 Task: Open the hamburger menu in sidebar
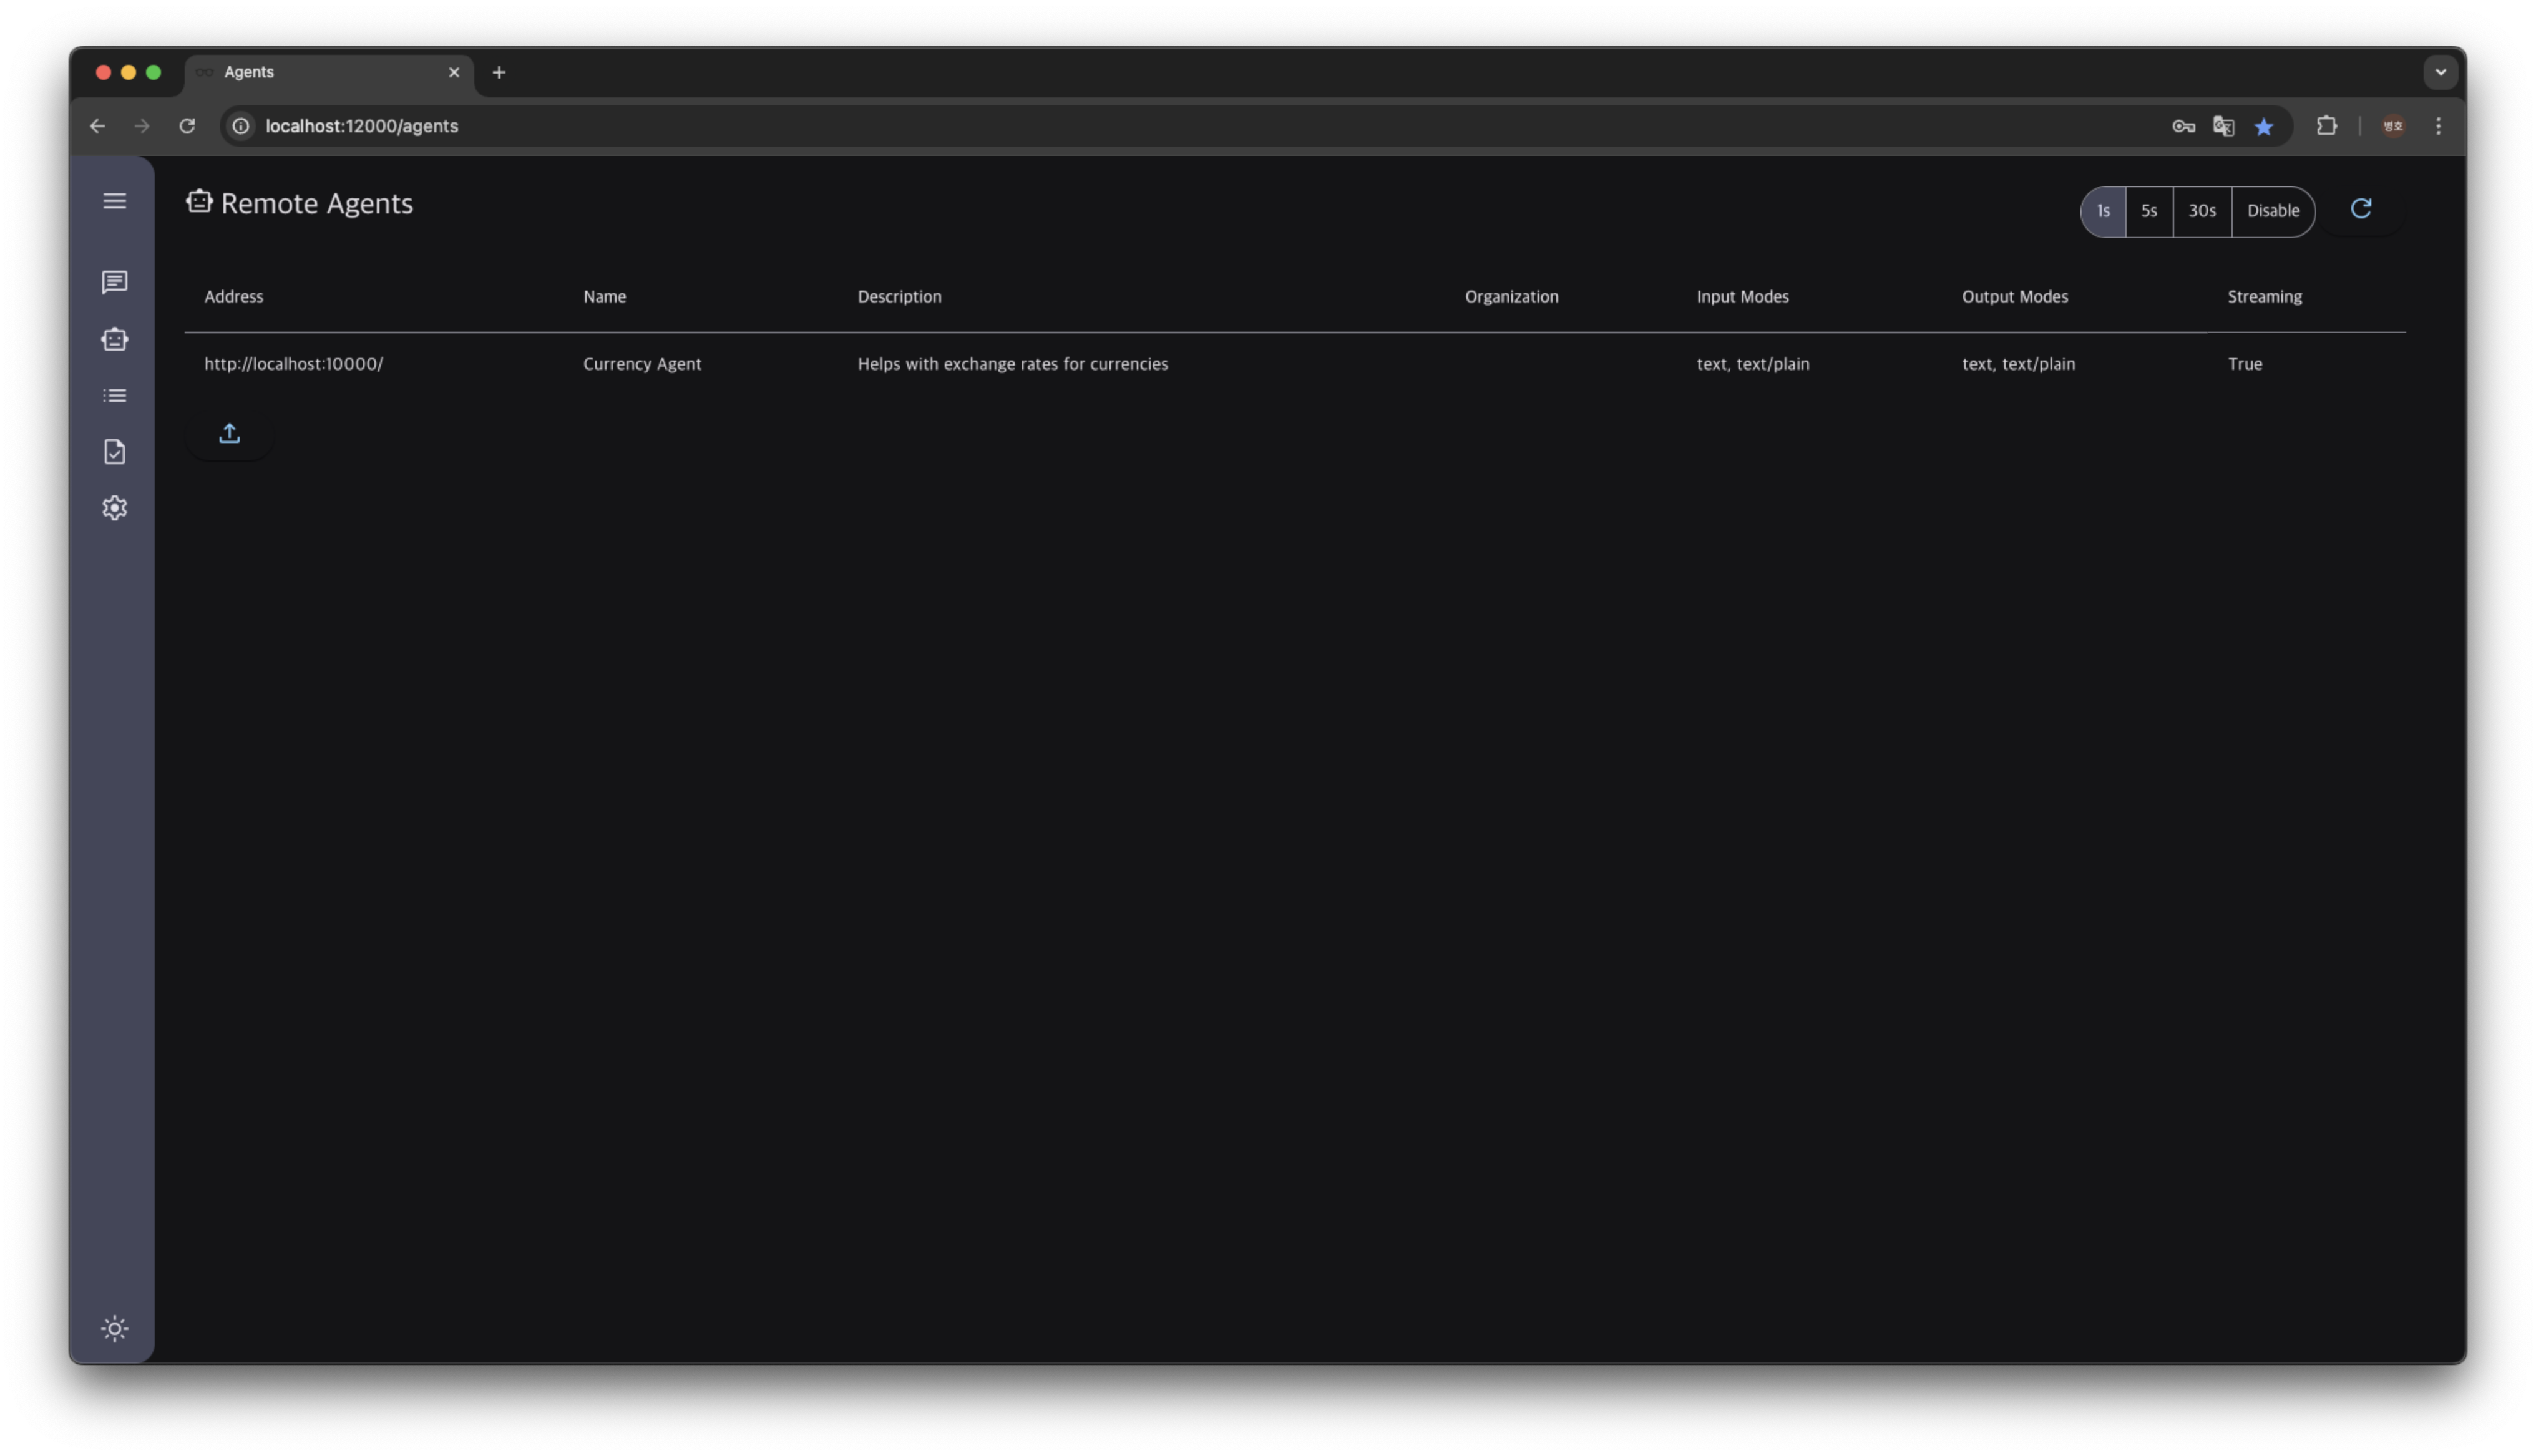(x=114, y=201)
